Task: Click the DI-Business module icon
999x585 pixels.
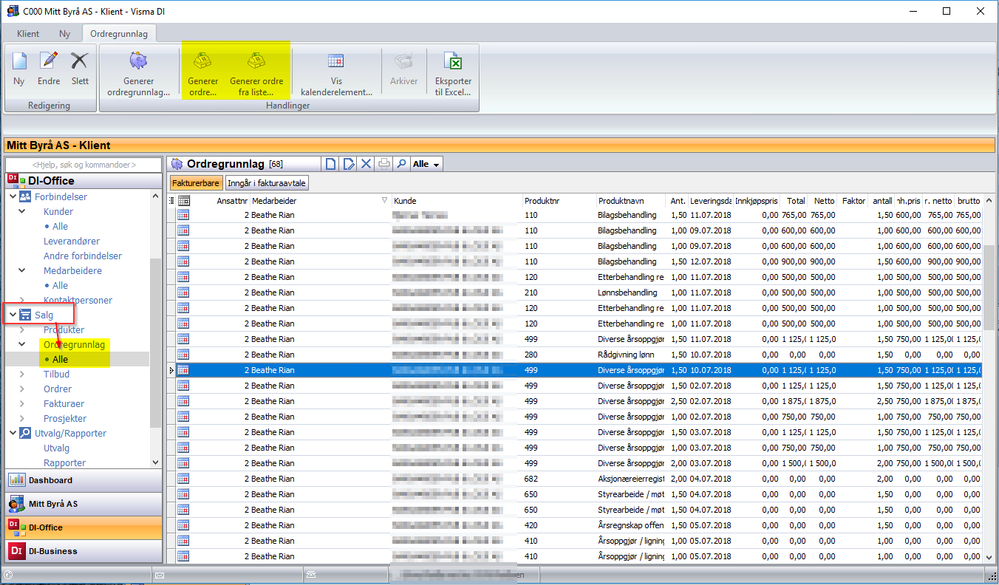Action: tap(17, 551)
